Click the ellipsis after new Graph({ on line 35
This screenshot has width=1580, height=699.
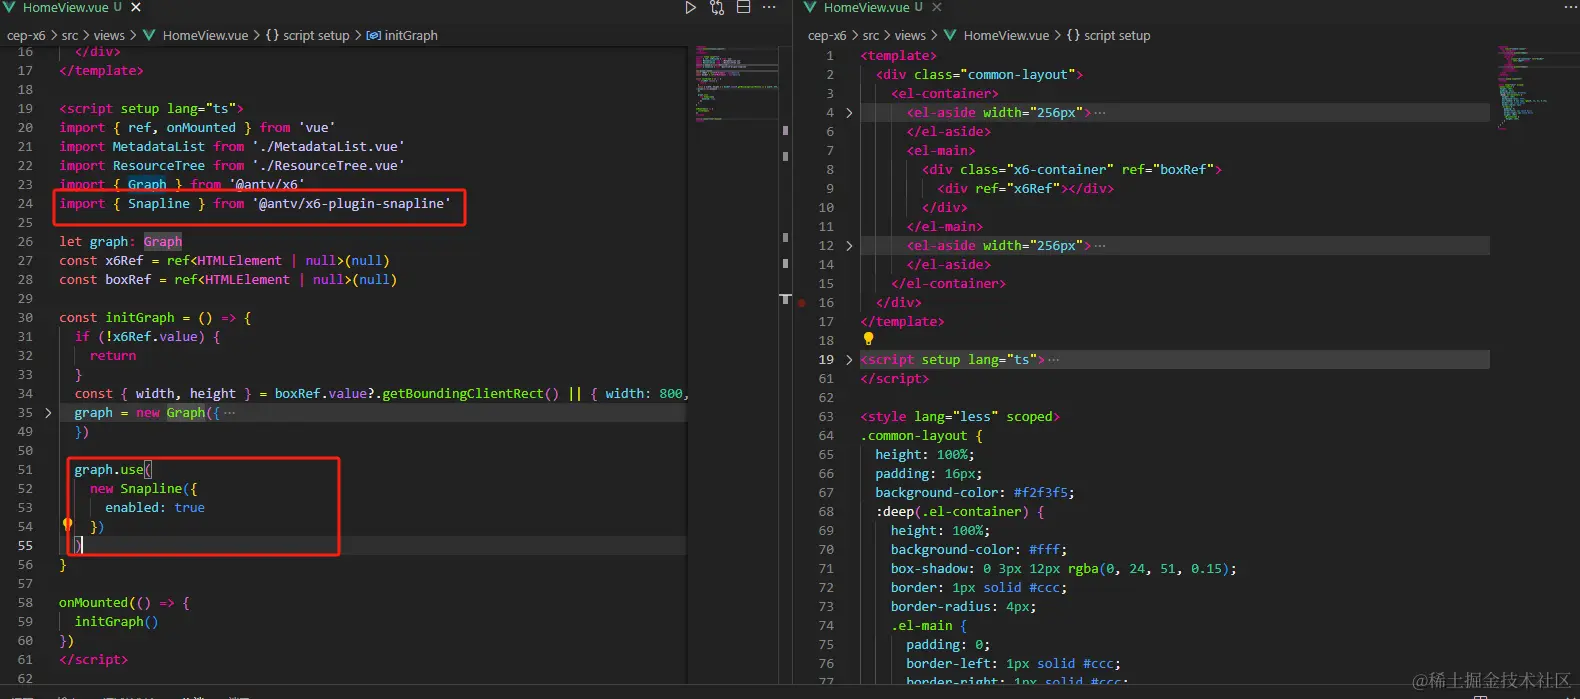click(x=229, y=413)
